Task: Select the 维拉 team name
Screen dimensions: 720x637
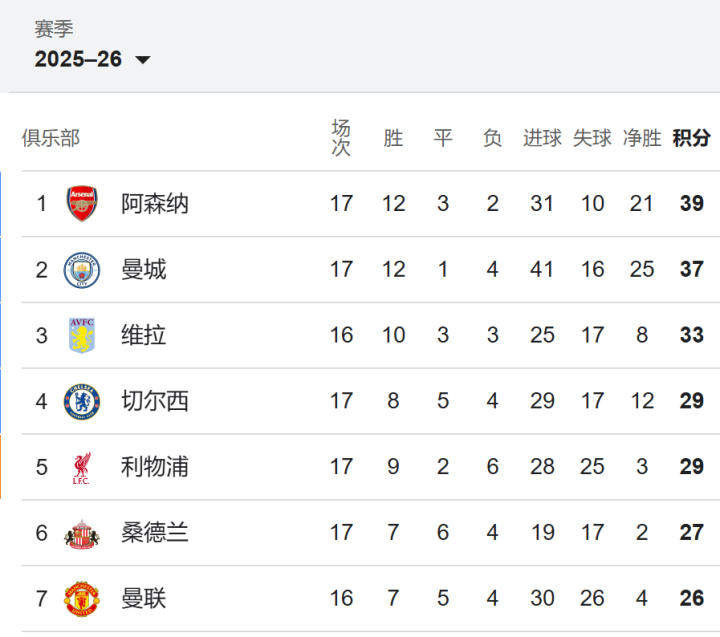Action: (x=144, y=336)
